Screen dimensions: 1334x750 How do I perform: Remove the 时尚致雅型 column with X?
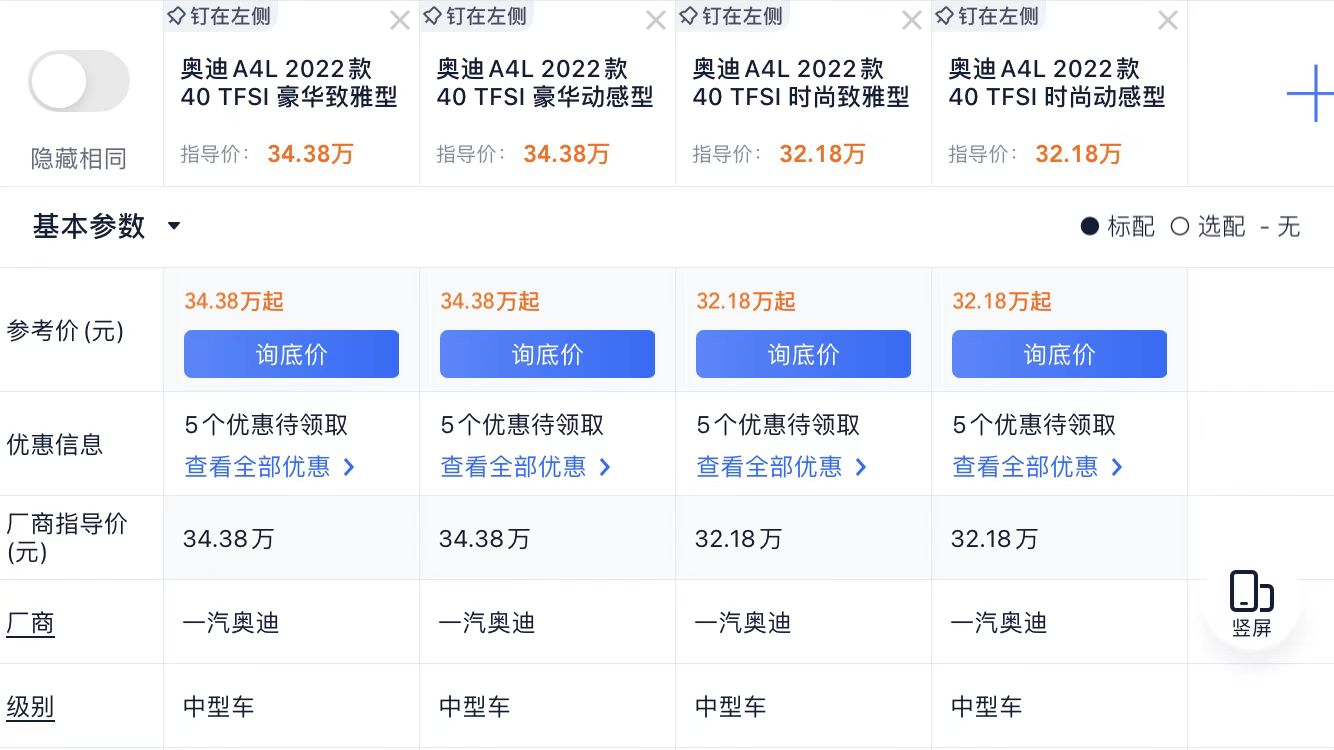[911, 20]
